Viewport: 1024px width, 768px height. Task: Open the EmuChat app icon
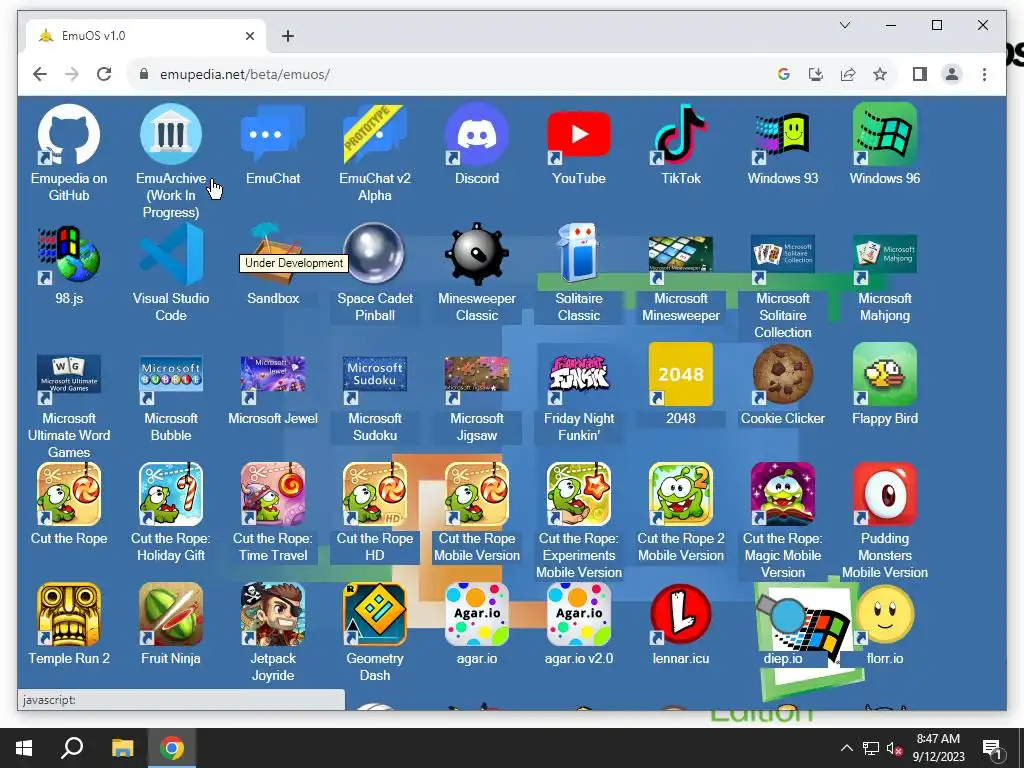click(273, 135)
